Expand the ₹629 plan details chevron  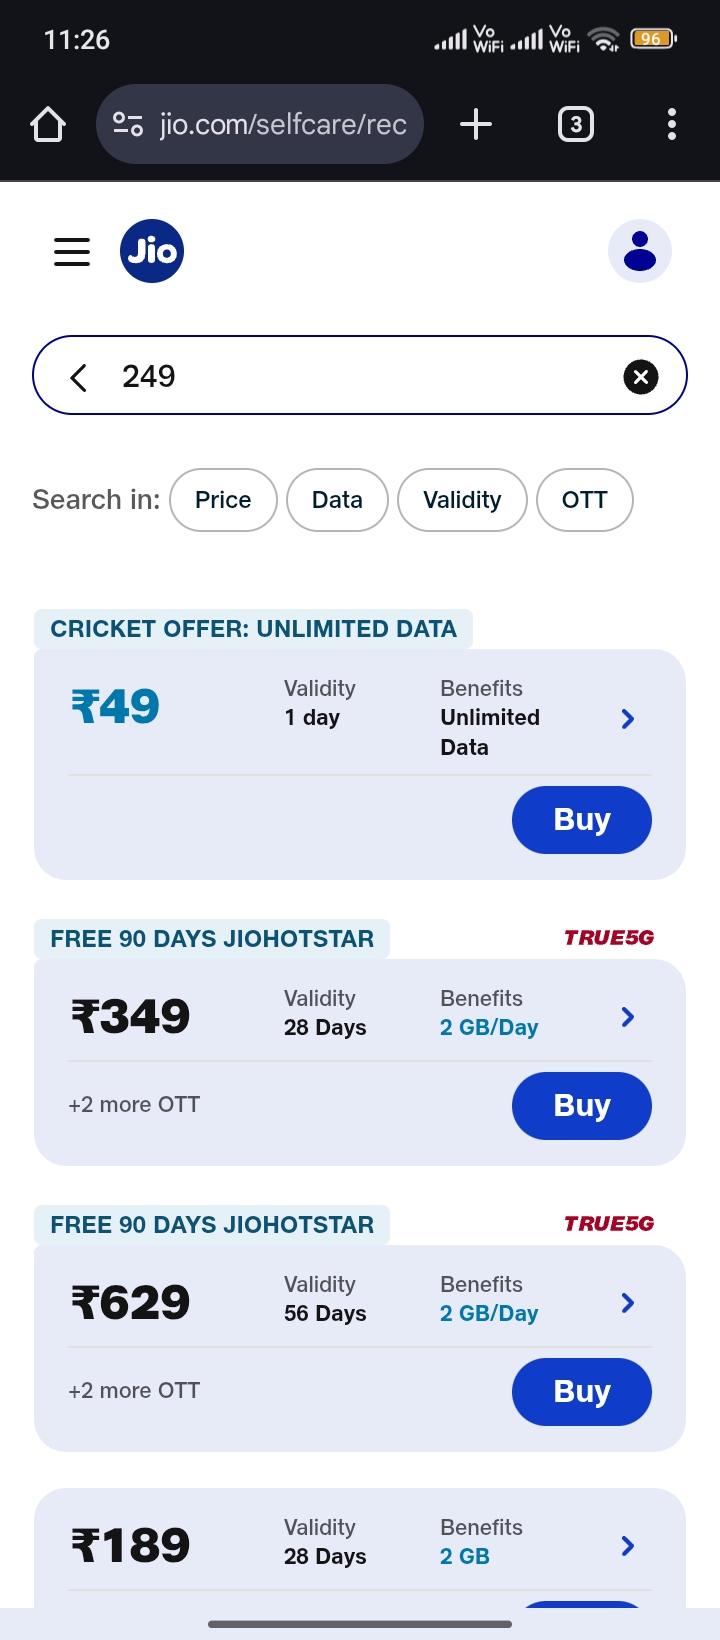[627, 1303]
